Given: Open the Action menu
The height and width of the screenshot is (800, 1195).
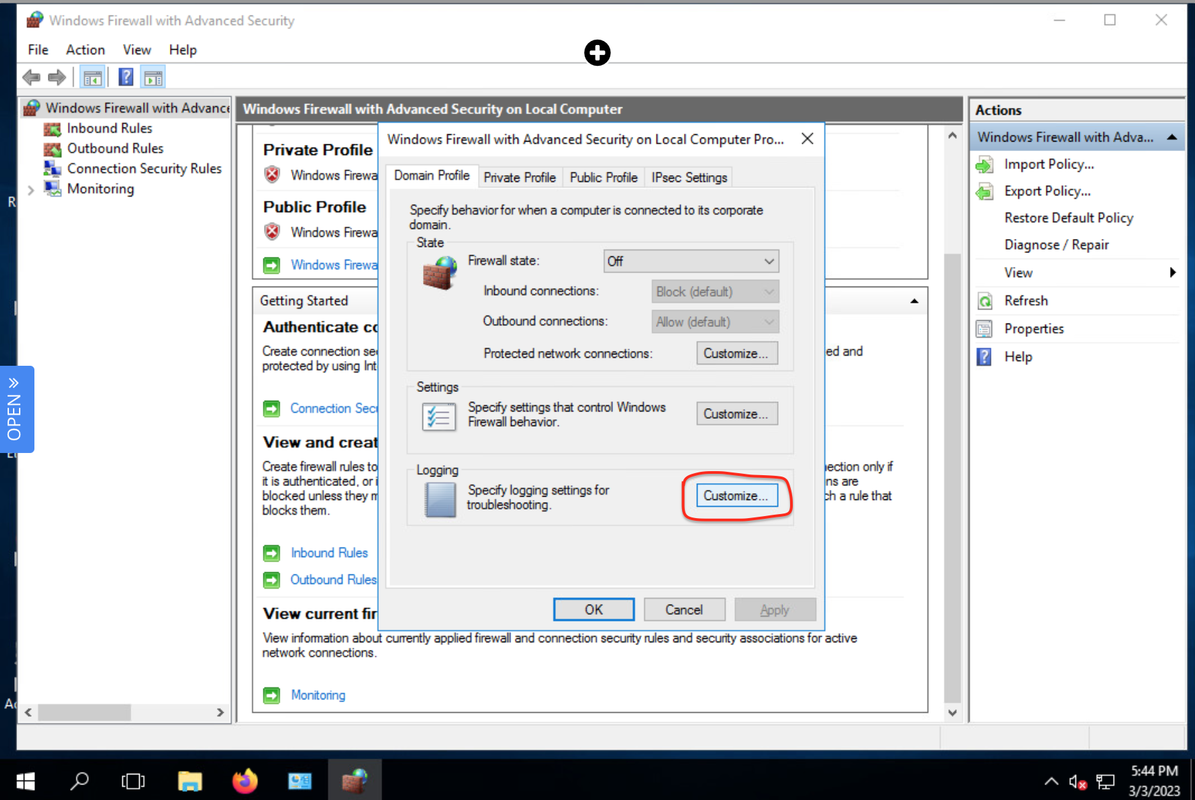Looking at the screenshot, I should tap(85, 50).
